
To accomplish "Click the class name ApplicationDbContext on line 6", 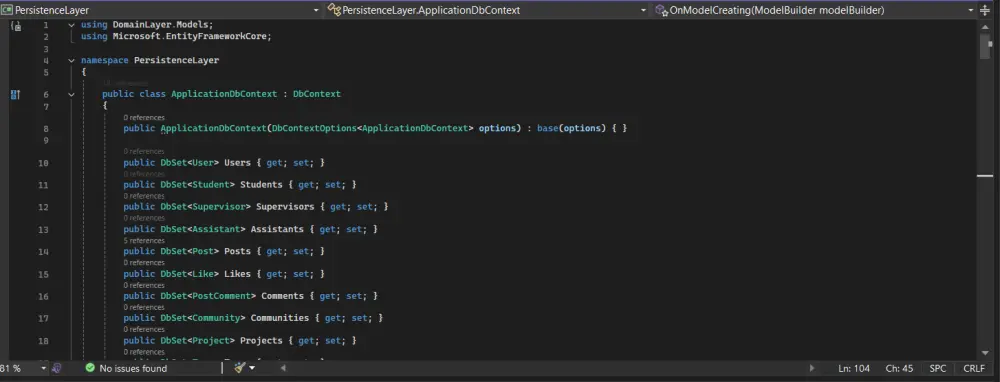I will coord(224,94).
